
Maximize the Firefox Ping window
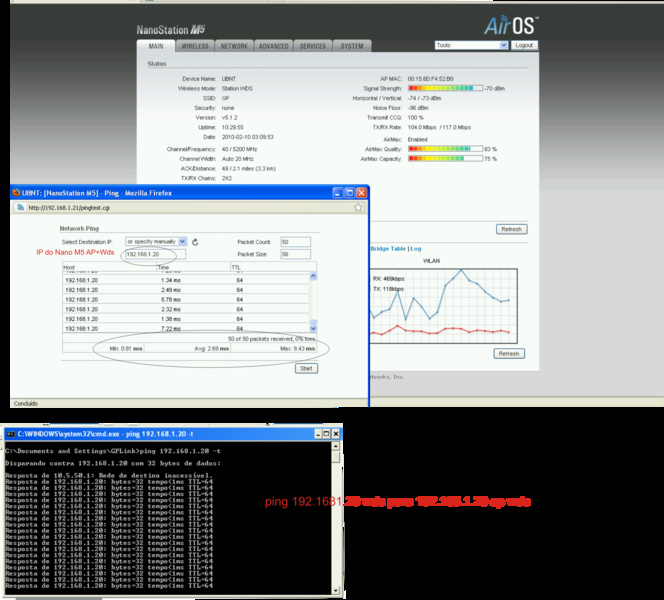pyautogui.click(x=349, y=193)
